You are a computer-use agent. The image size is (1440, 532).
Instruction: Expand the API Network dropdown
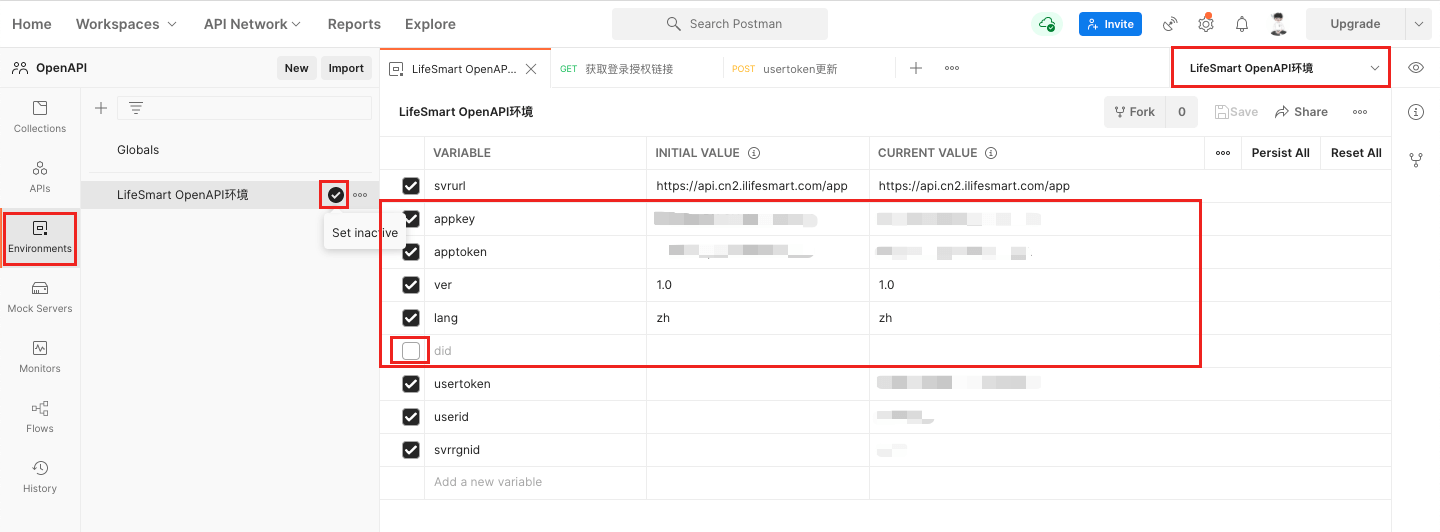pyautogui.click(x=253, y=24)
